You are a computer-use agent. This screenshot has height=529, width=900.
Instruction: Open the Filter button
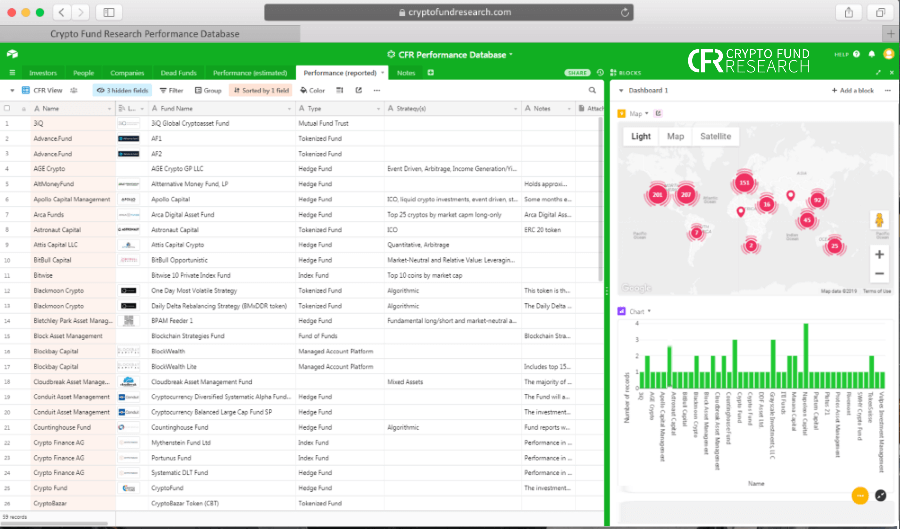click(x=172, y=90)
